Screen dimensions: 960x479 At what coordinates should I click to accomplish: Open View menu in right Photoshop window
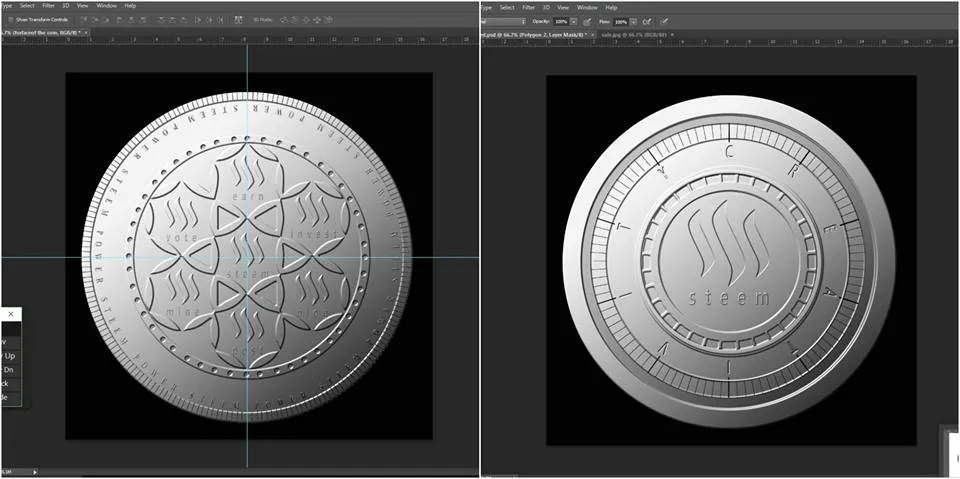click(x=563, y=7)
